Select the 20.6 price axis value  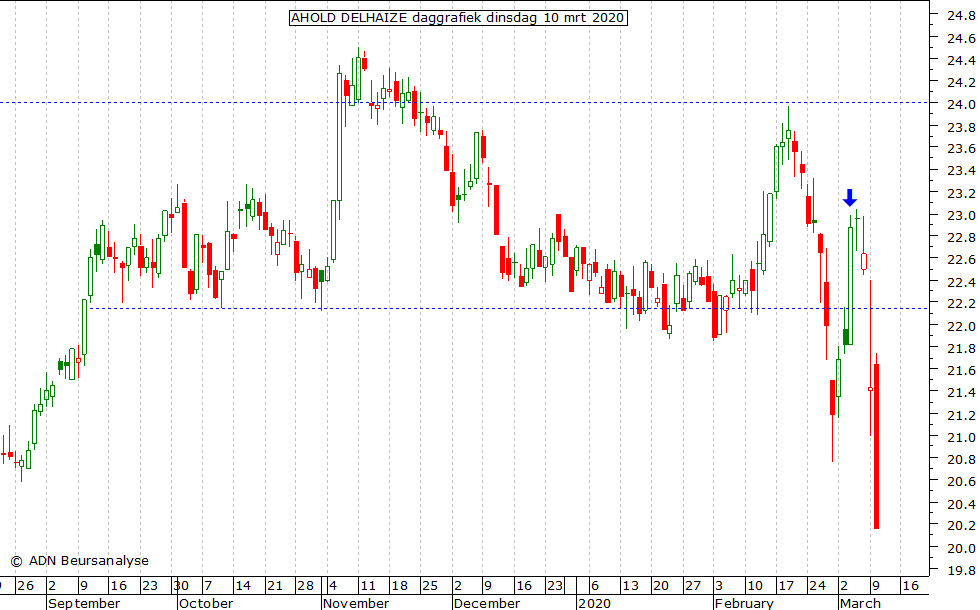(x=961, y=481)
